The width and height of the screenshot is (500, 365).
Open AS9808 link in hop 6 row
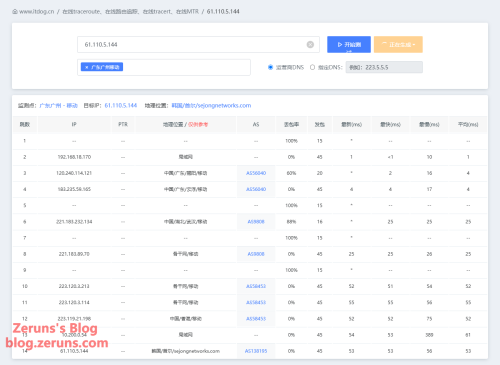256,222
